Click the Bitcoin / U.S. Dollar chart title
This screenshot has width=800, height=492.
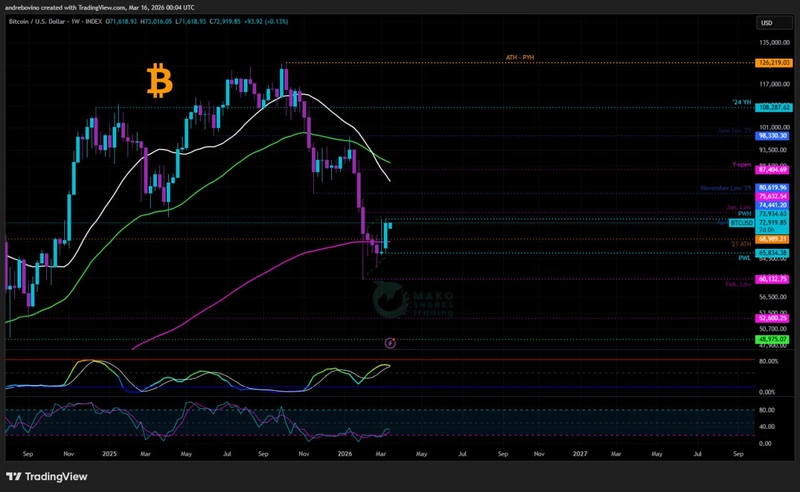tap(50, 19)
